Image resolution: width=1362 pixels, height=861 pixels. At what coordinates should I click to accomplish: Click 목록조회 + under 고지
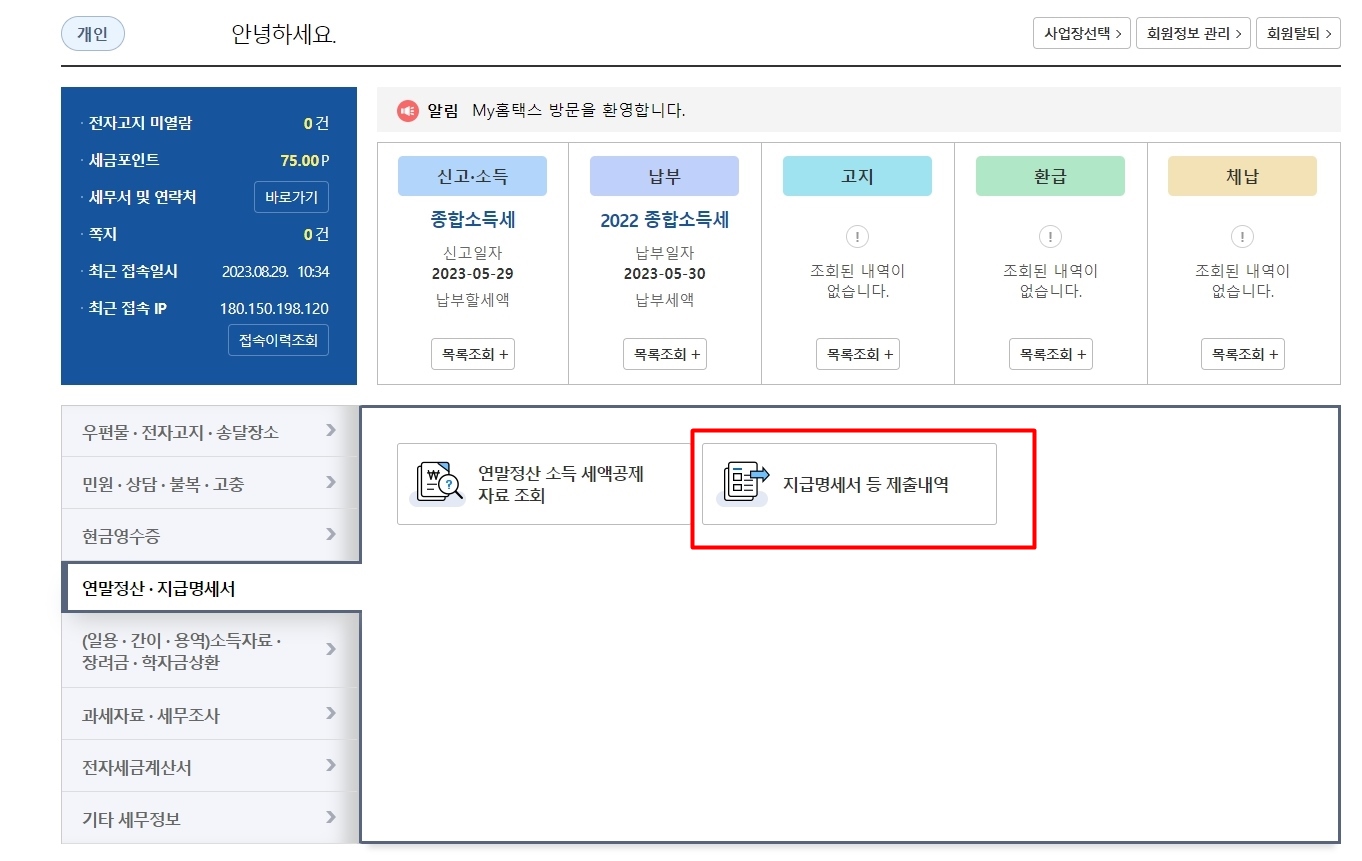858,354
